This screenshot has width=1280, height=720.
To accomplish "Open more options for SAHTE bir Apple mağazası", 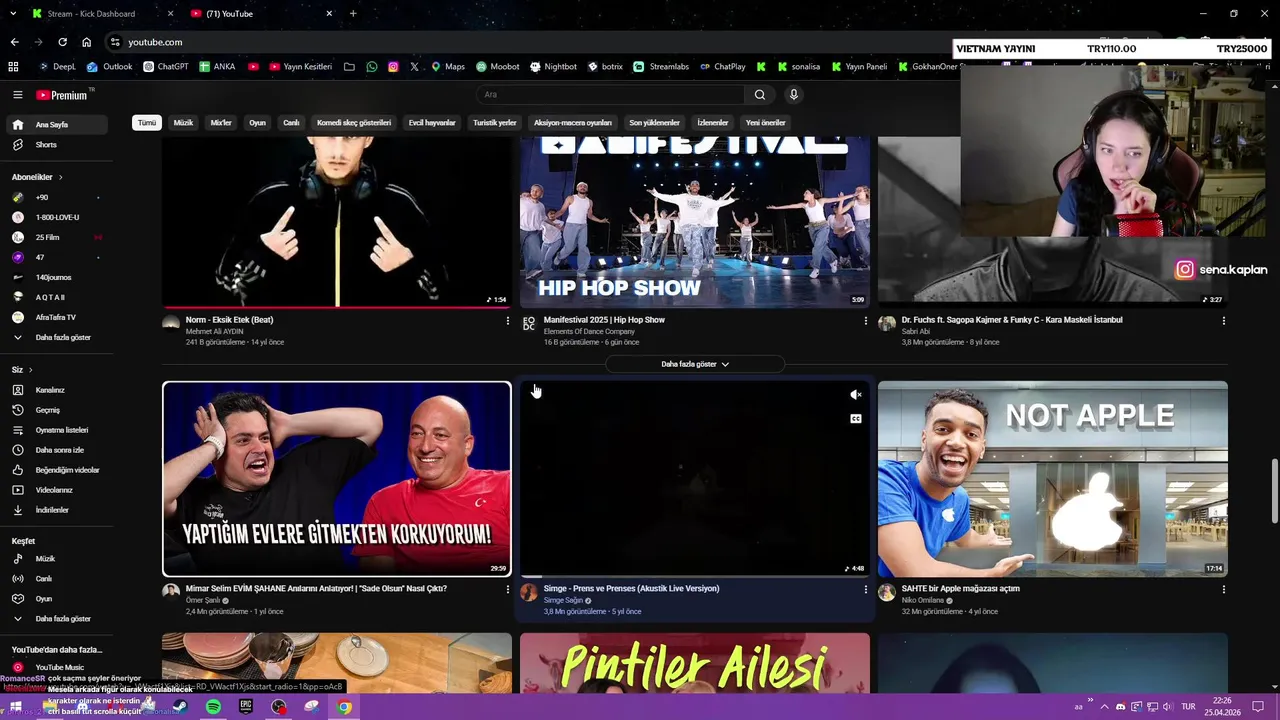I will pyautogui.click(x=1223, y=590).
